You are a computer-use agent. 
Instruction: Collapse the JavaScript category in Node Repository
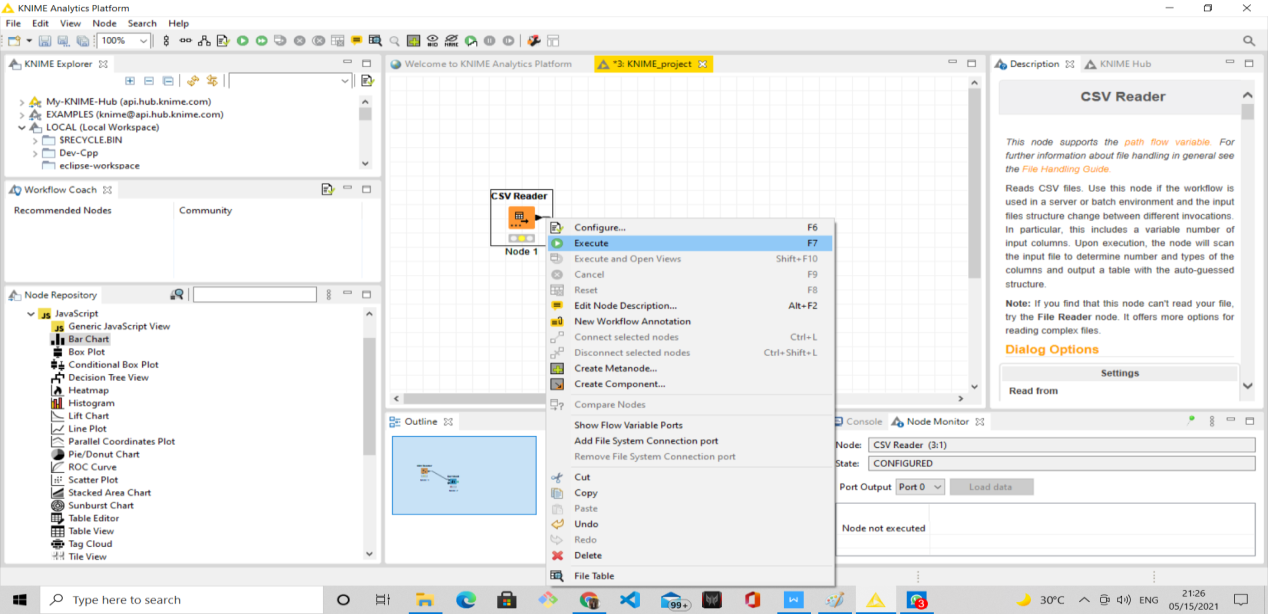(x=31, y=314)
